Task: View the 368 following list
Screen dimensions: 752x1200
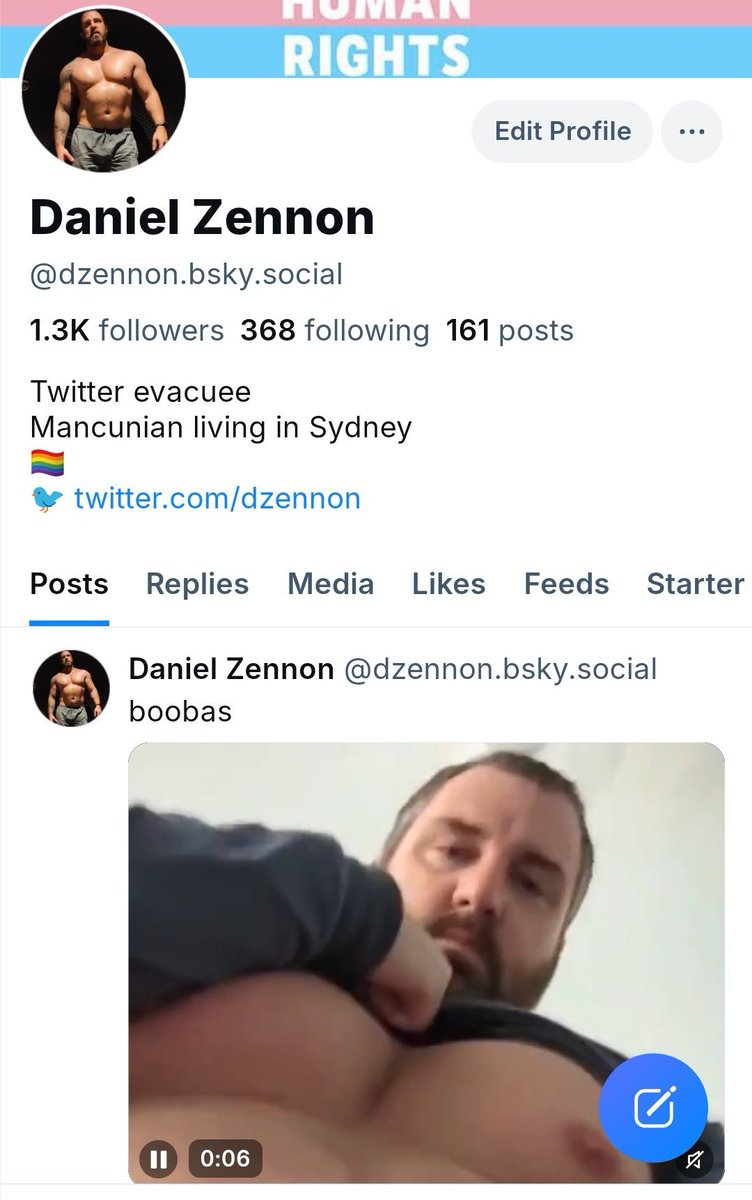Action: (x=334, y=330)
